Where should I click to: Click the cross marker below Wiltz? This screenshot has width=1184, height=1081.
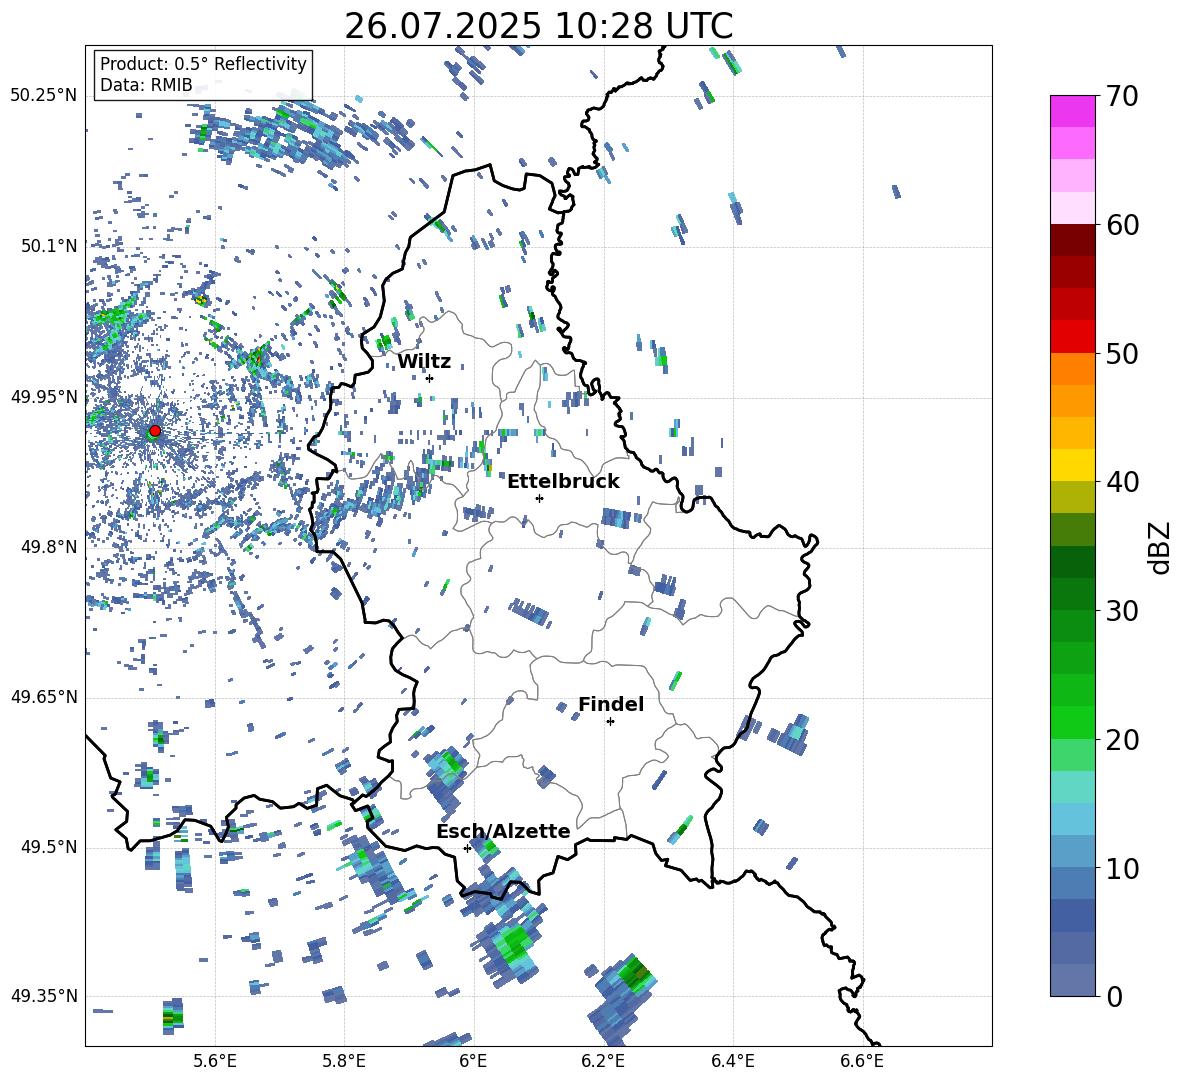[430, 378]
